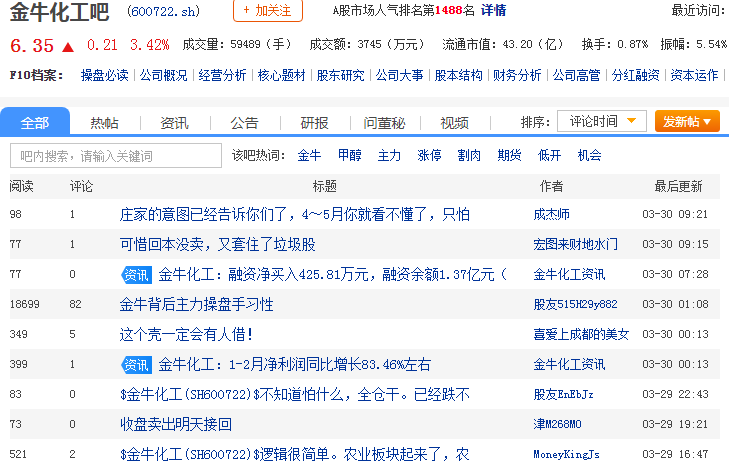This screenshot has width=729, height=466.
Task: Select hot word 机会
Action: (x=590, y=155)
